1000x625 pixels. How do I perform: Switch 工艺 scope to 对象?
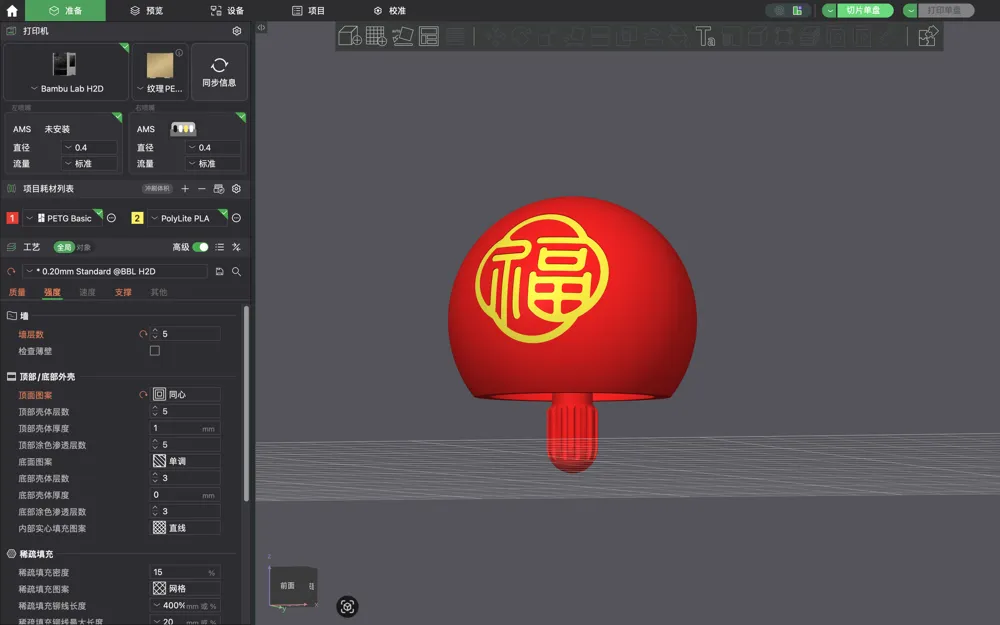[84, 247]
